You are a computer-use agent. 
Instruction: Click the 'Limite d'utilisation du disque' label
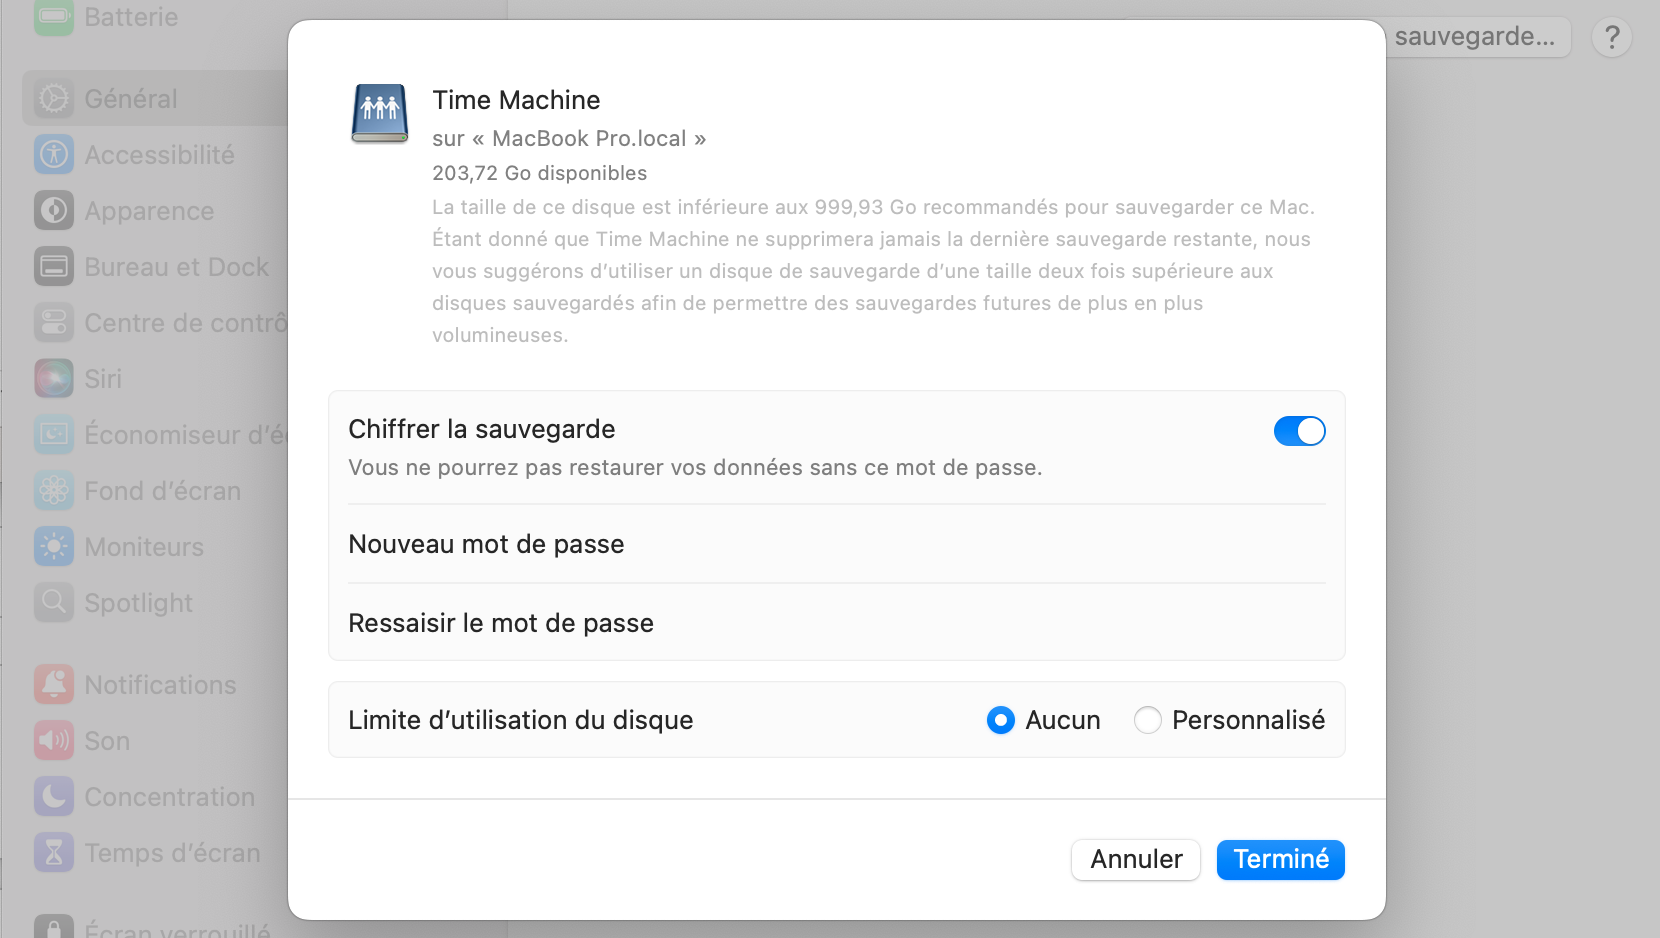click(520, 720)
